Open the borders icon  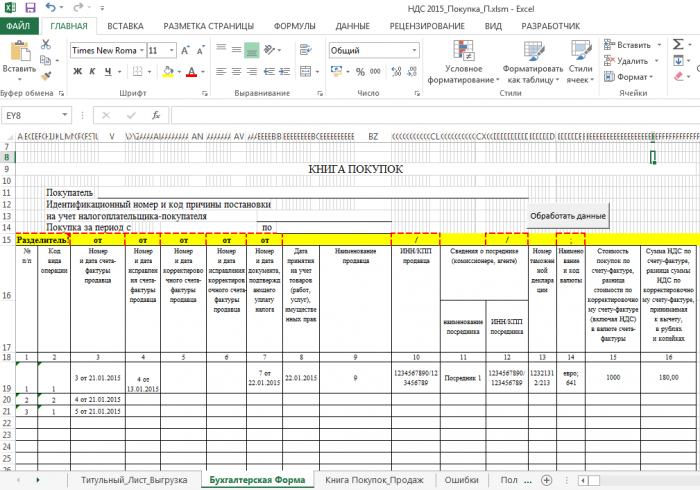click(x=138, y=71)
